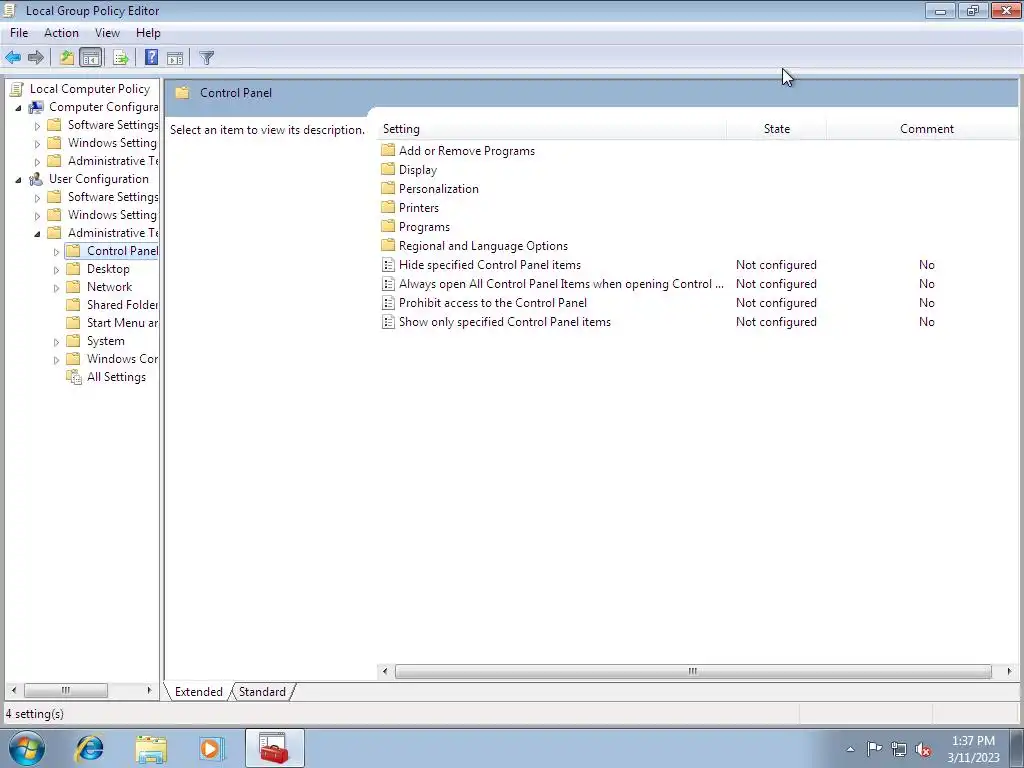The image size is (1024, 768).
Task: Select Start Menu folder in the tree
Action: click(112, 323)
